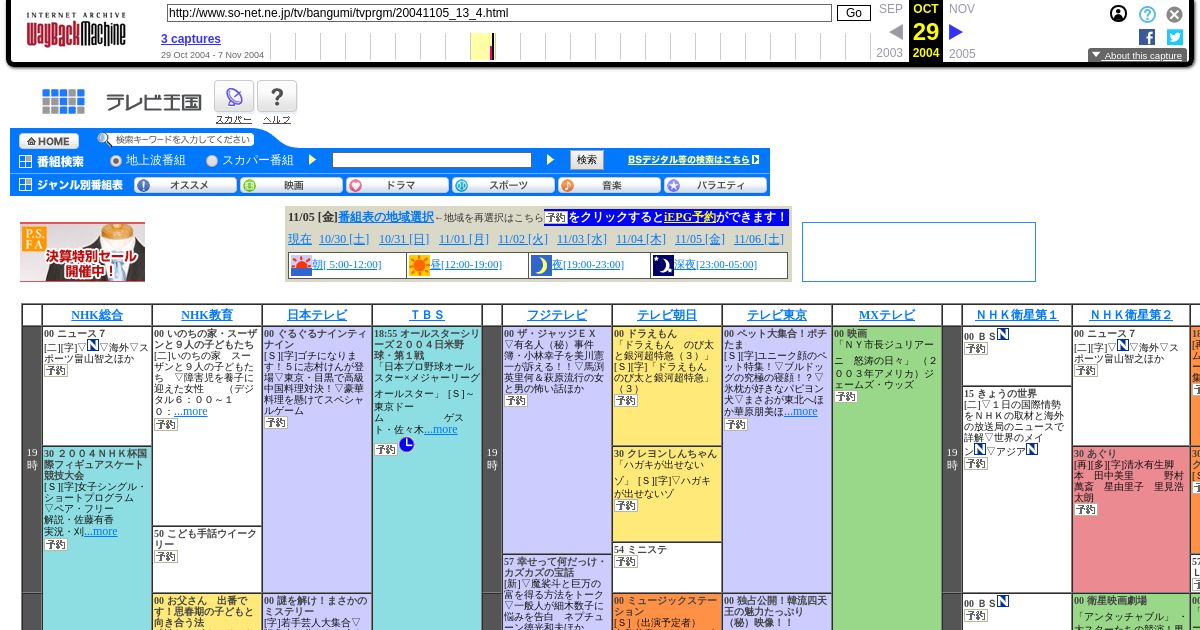Expand ...more in NHK杯フィギュアスケート listing
The width and height of the screenshot is (1200, 630).
[x=101, y=531]
